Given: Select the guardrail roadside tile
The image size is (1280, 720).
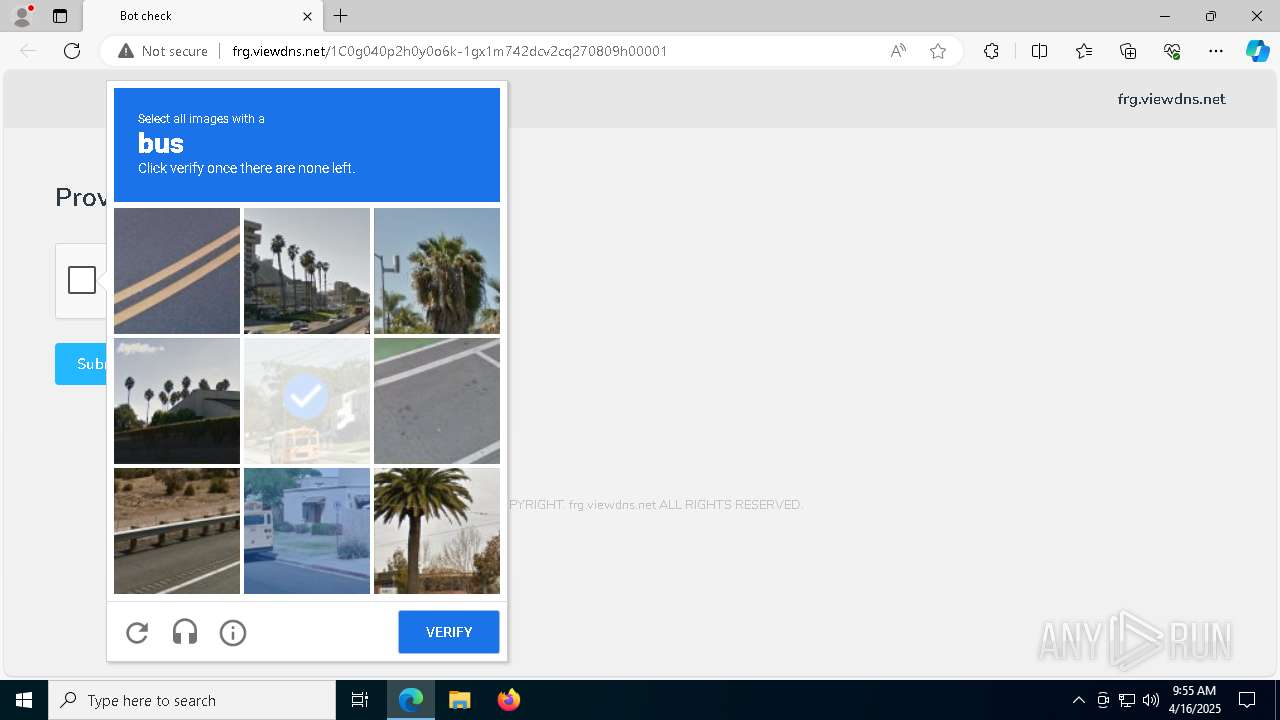Looking at the screenshot, I should [x=177, y=531].
